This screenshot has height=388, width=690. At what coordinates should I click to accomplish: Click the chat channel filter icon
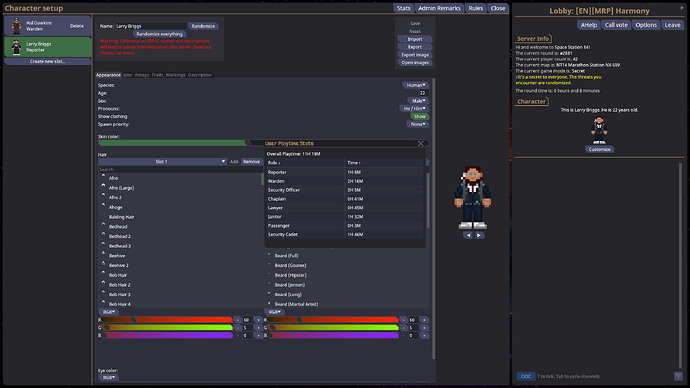click(678, 376)
